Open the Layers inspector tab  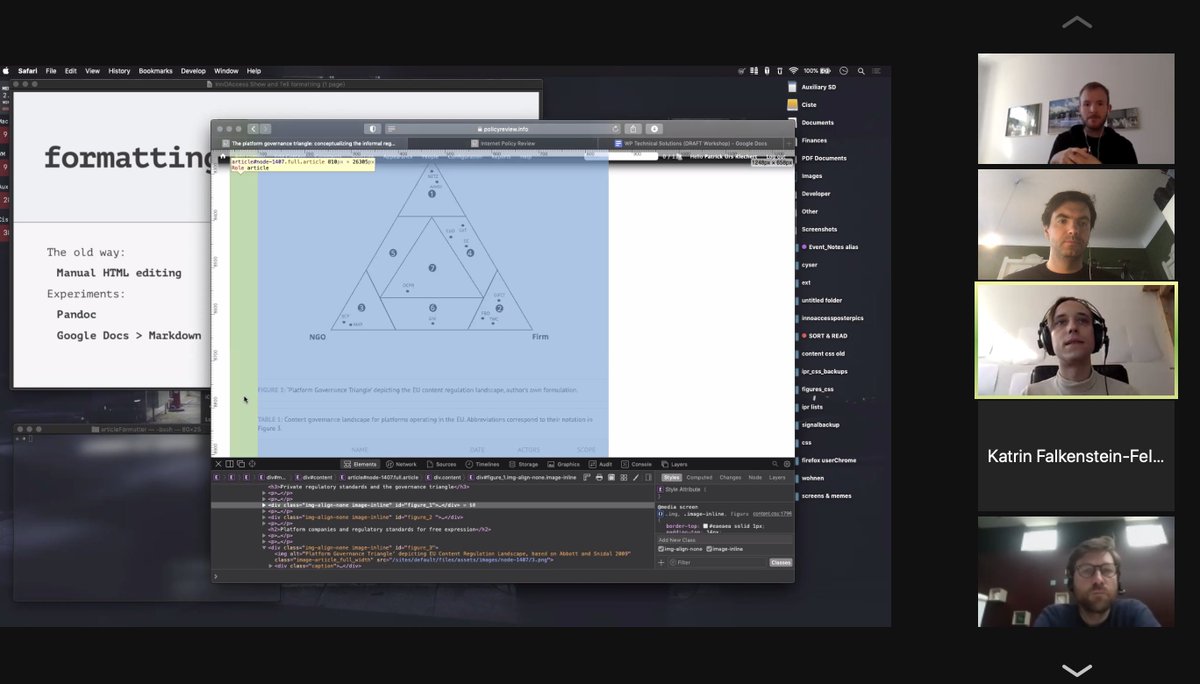[674, 464]
